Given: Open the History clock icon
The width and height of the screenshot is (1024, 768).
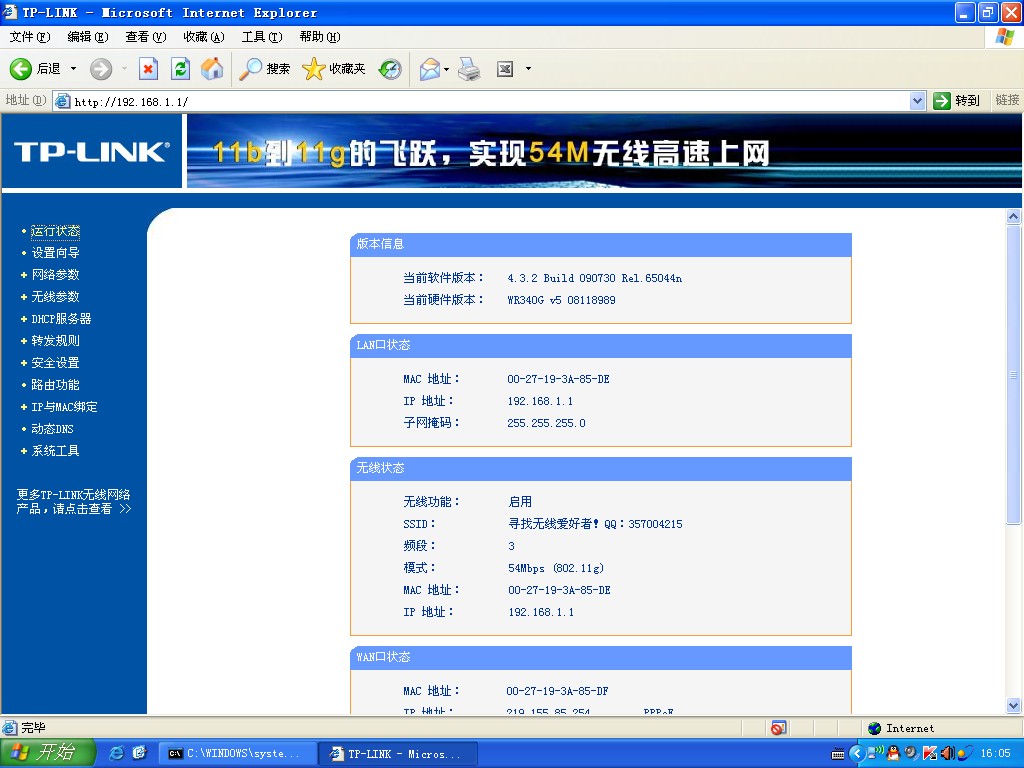Looking at the screenshot, I should coord(390,69).
